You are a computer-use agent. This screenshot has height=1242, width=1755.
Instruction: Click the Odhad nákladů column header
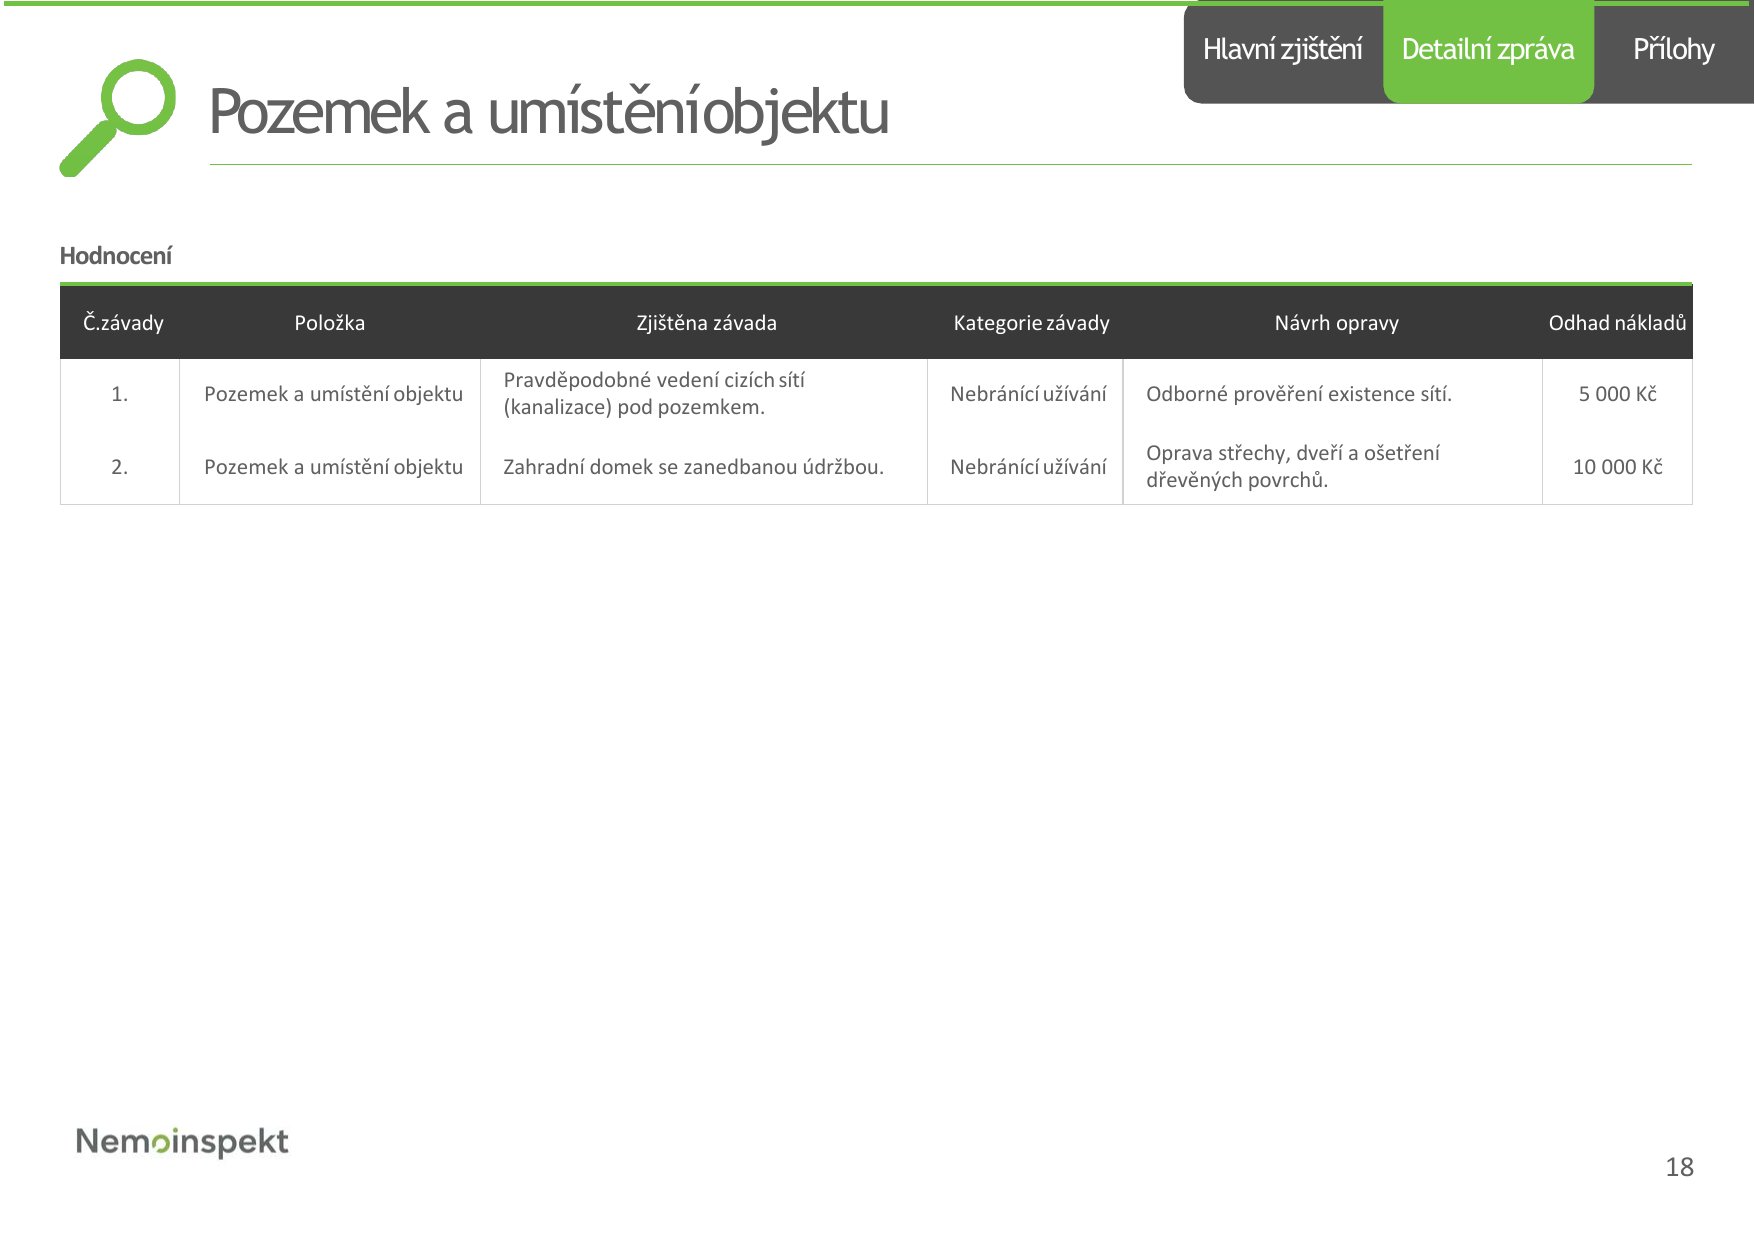pyautogui.click(x=1617, y=323)
